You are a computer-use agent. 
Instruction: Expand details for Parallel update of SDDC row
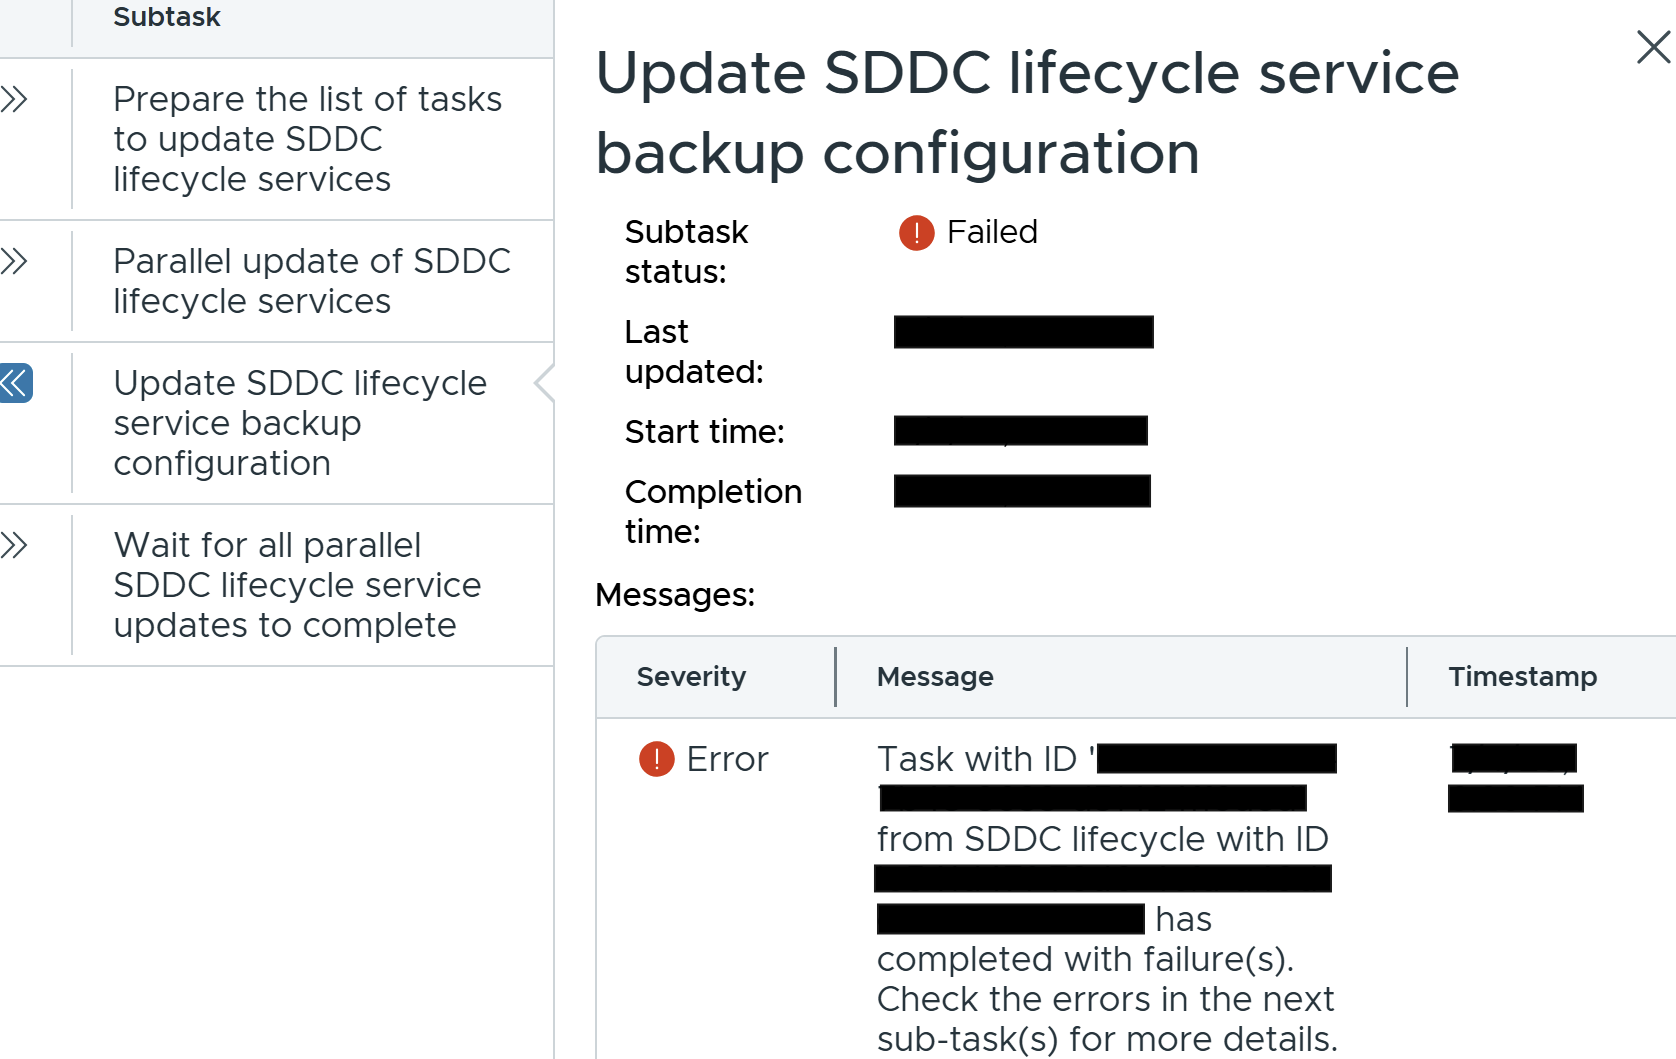point(14,261)
